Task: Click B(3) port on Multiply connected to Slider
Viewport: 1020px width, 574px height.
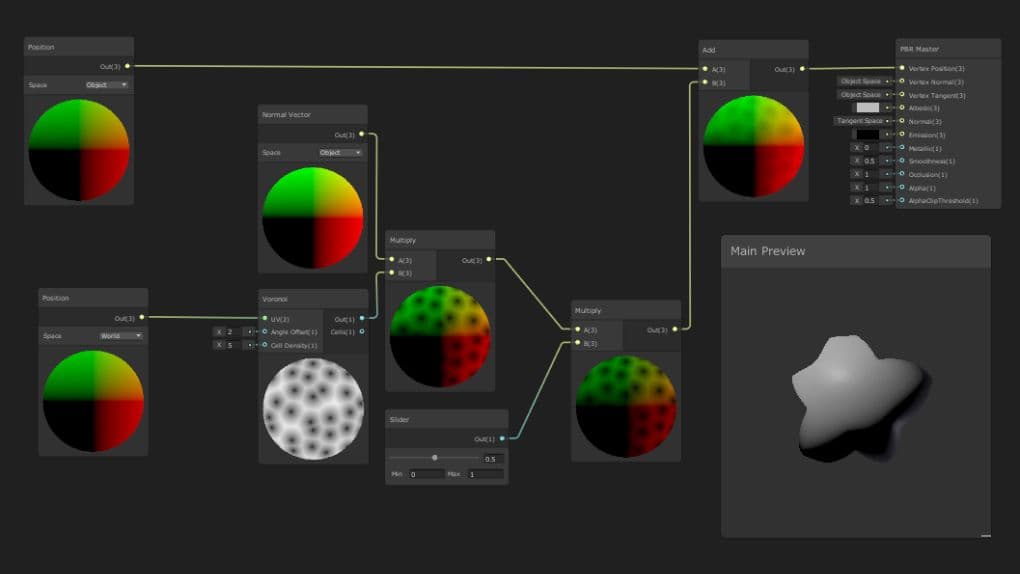Action: (578, 343)
